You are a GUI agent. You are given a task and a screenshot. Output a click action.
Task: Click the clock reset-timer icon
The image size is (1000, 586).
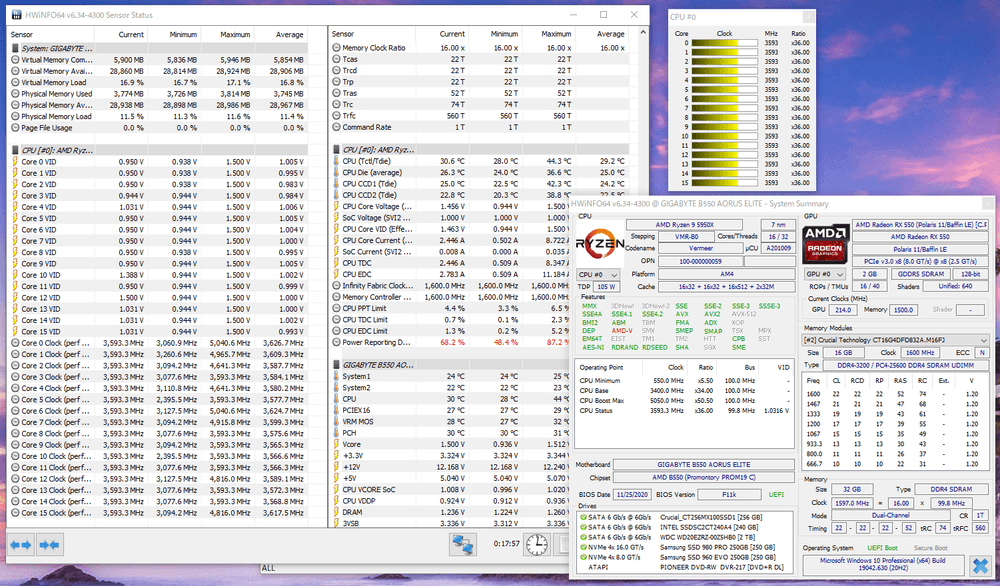537,544
